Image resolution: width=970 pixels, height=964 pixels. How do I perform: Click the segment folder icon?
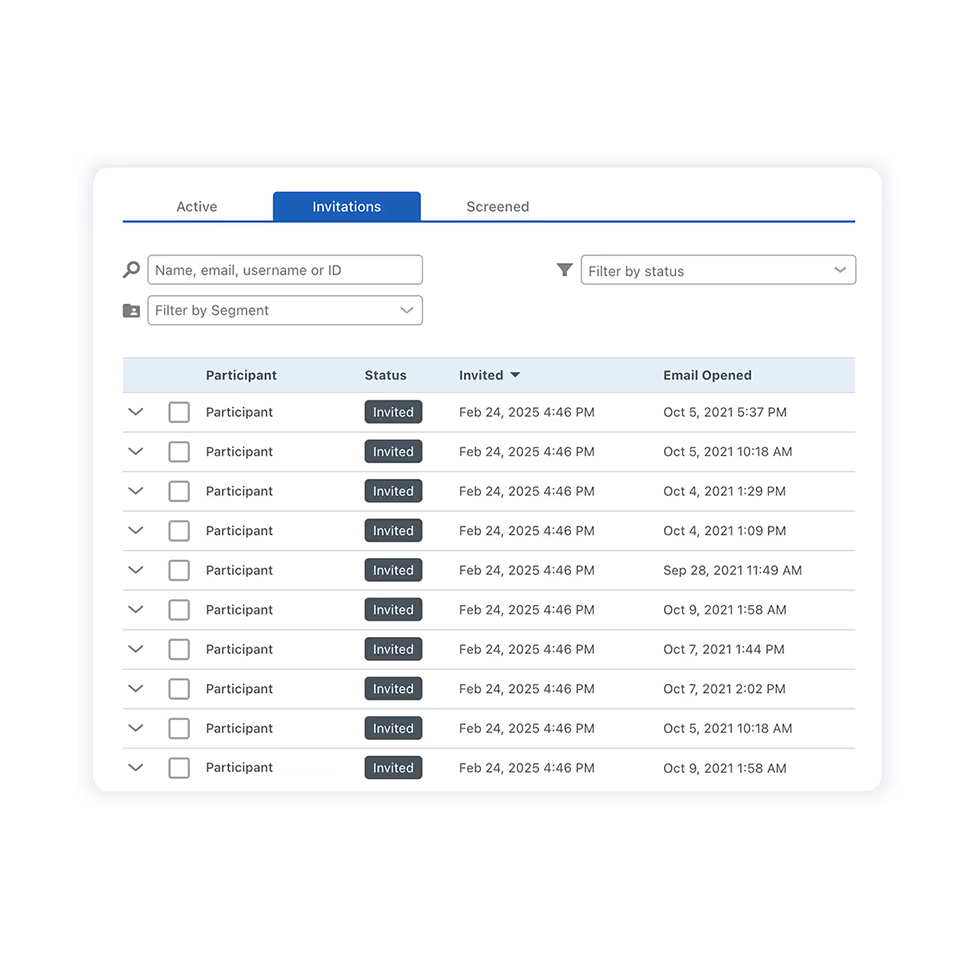(132, 311)
